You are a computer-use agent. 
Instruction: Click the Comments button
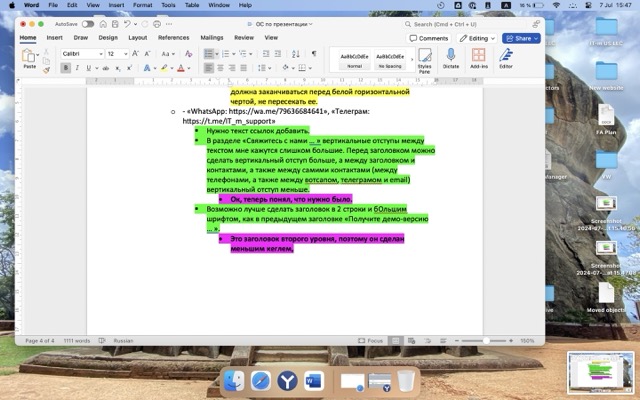point(429,38)
